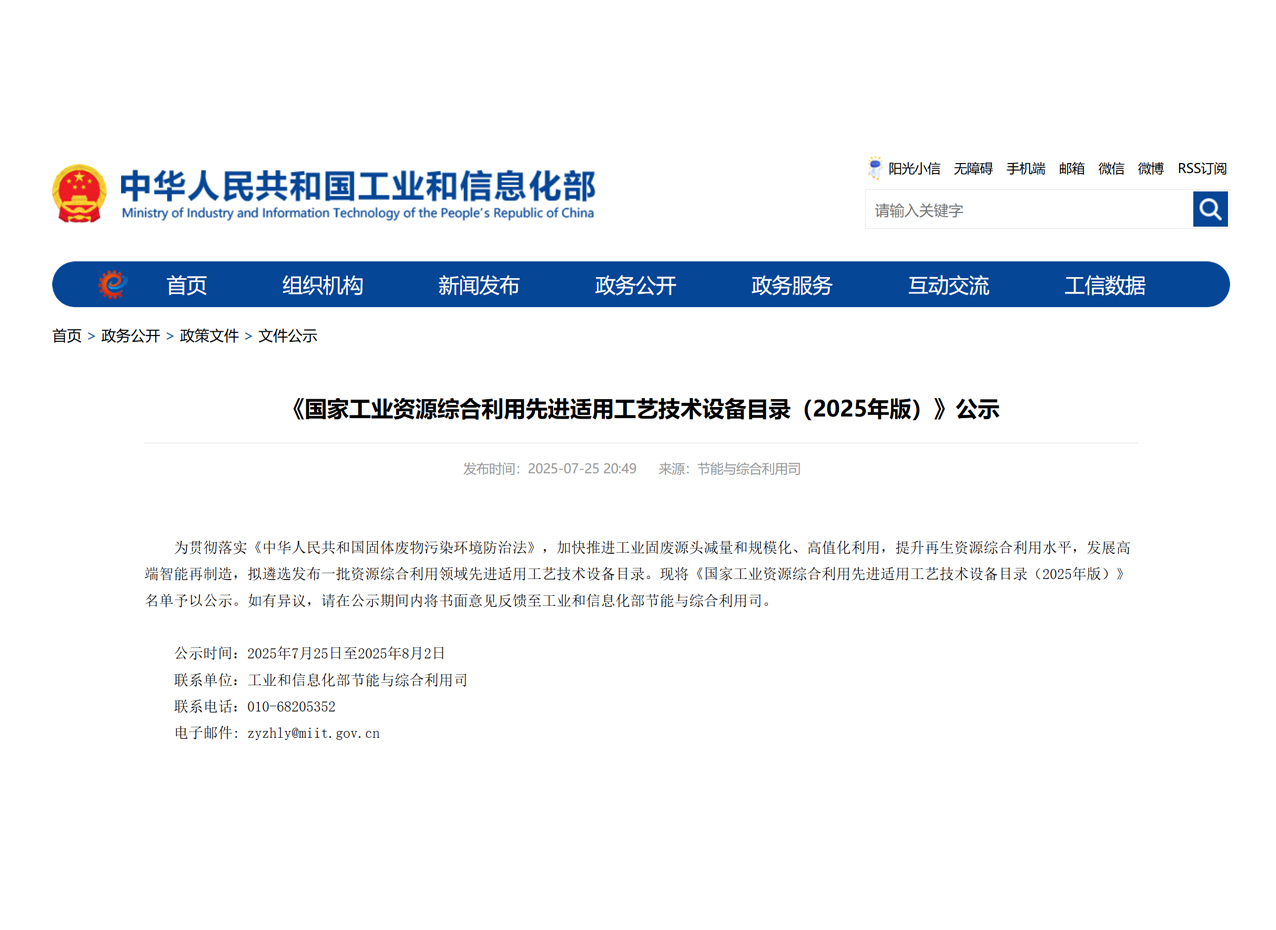Viewport: 1276px width, 930px height.
Task: Click the publish time 2025-07-25 20:49
Action: click(582, 469)
